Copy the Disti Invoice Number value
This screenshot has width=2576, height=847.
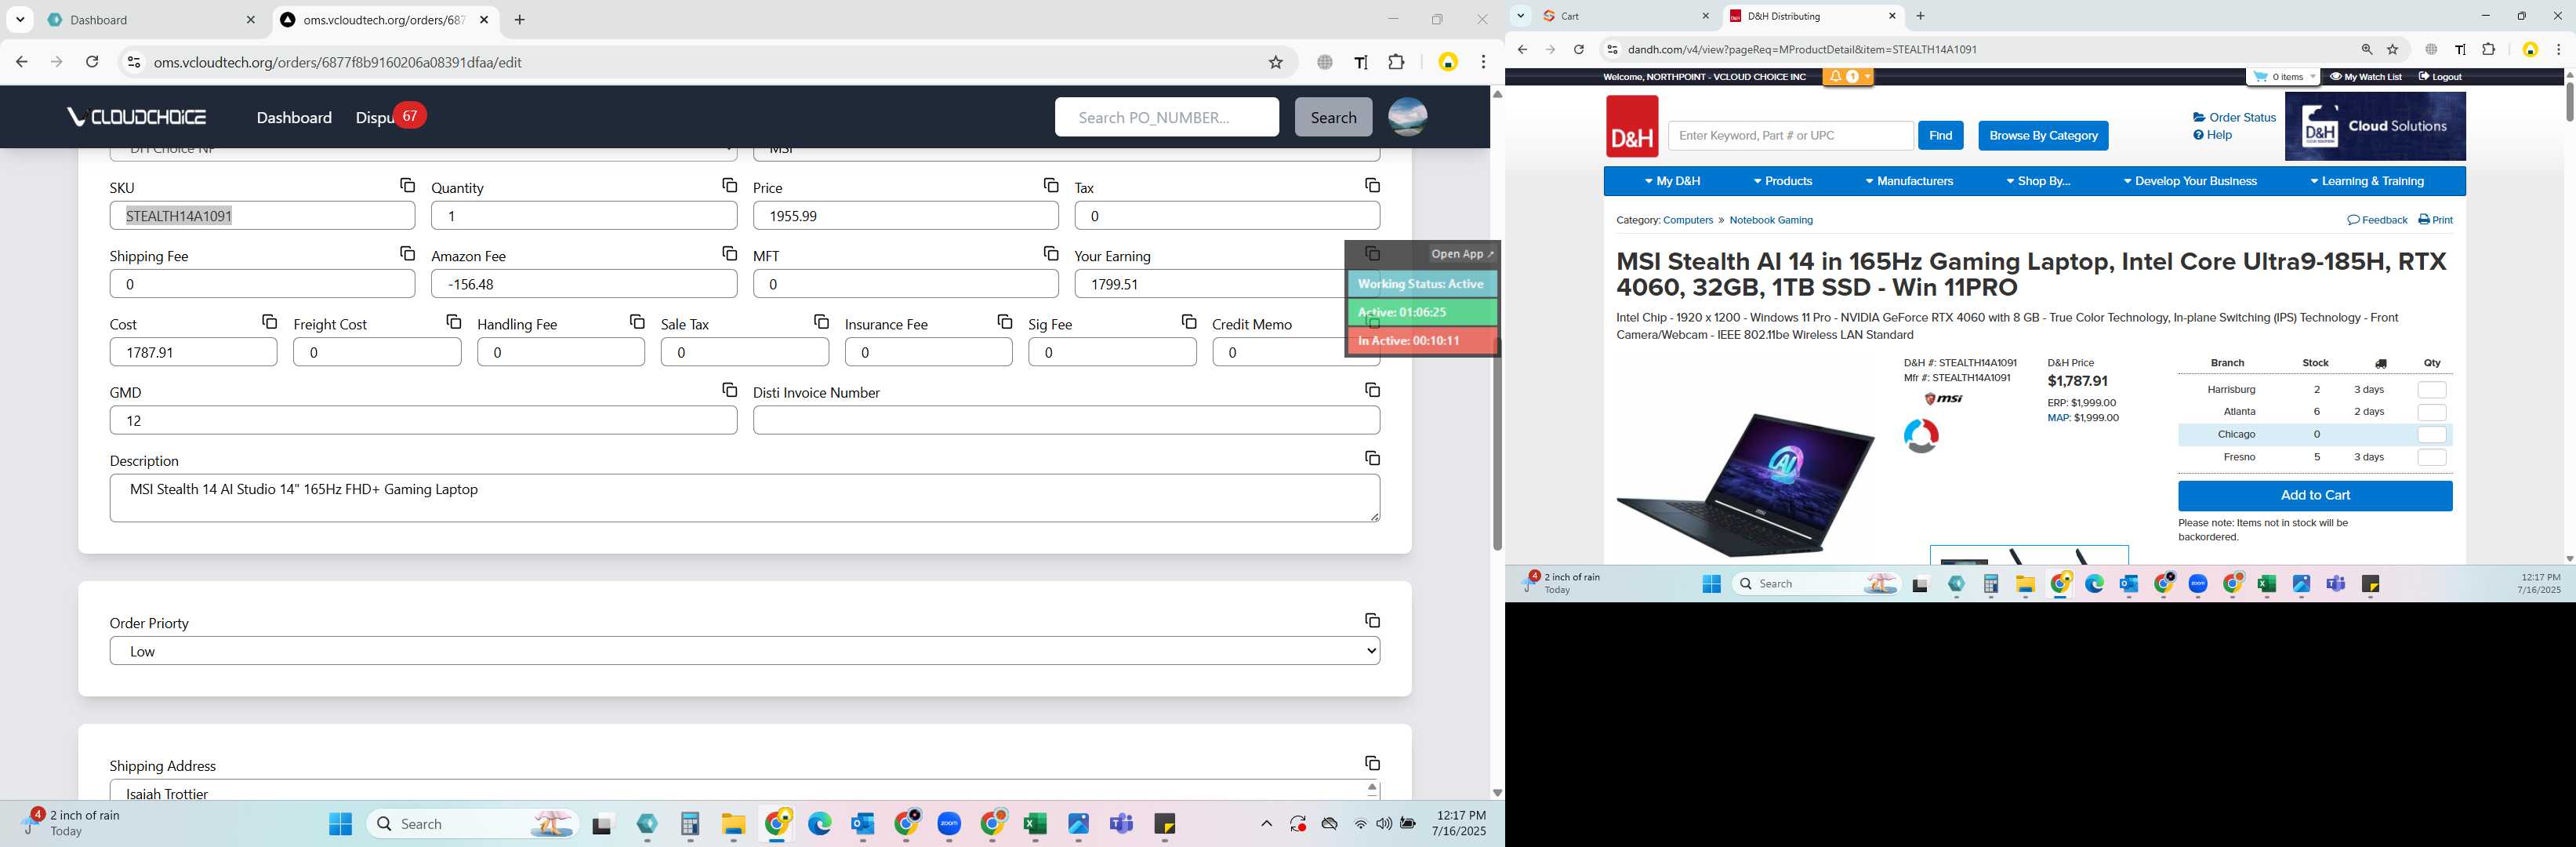[1372, 390]
